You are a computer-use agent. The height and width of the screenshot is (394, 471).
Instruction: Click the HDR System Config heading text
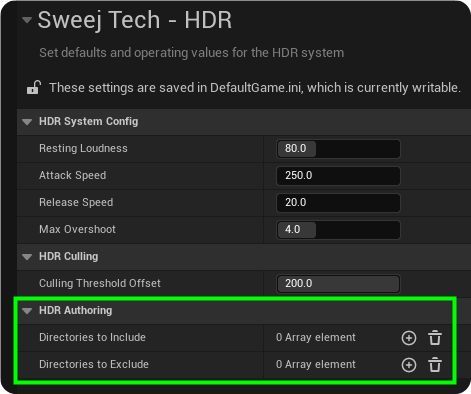pyautogui.click(x=89, y=121)
